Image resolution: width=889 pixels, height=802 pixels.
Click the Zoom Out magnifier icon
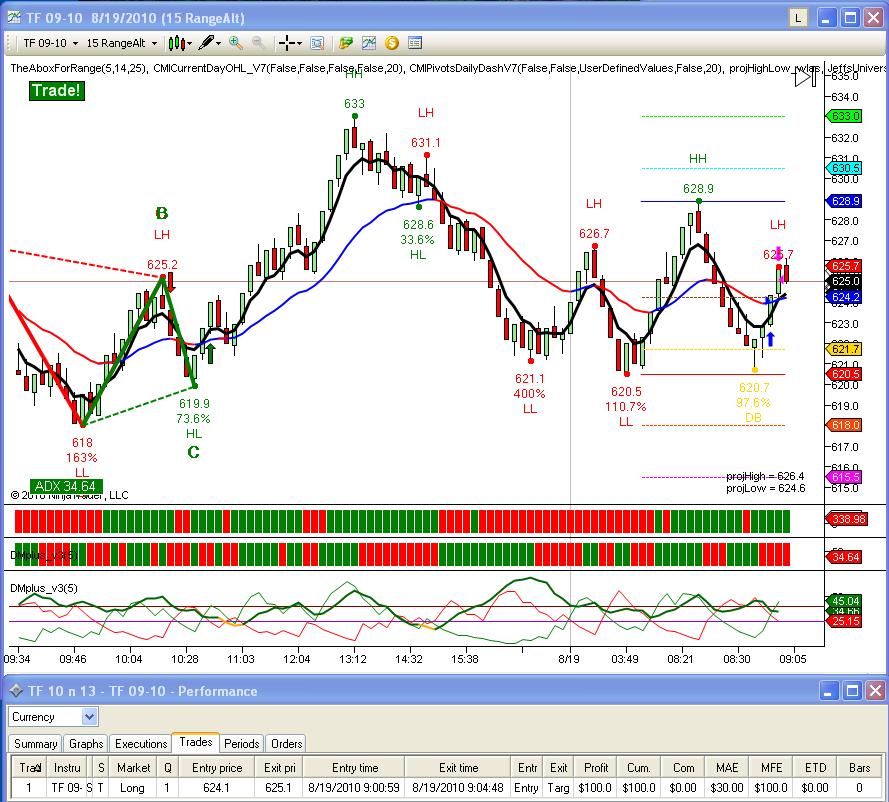[259, 43]
